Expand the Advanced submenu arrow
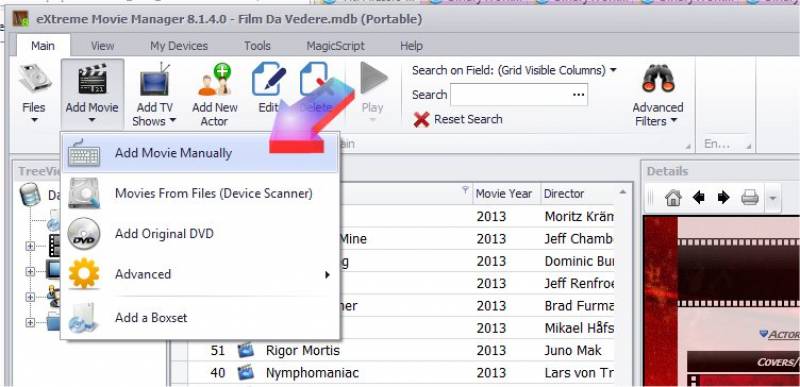Viewport: 800px width, 387px height. 327,275
